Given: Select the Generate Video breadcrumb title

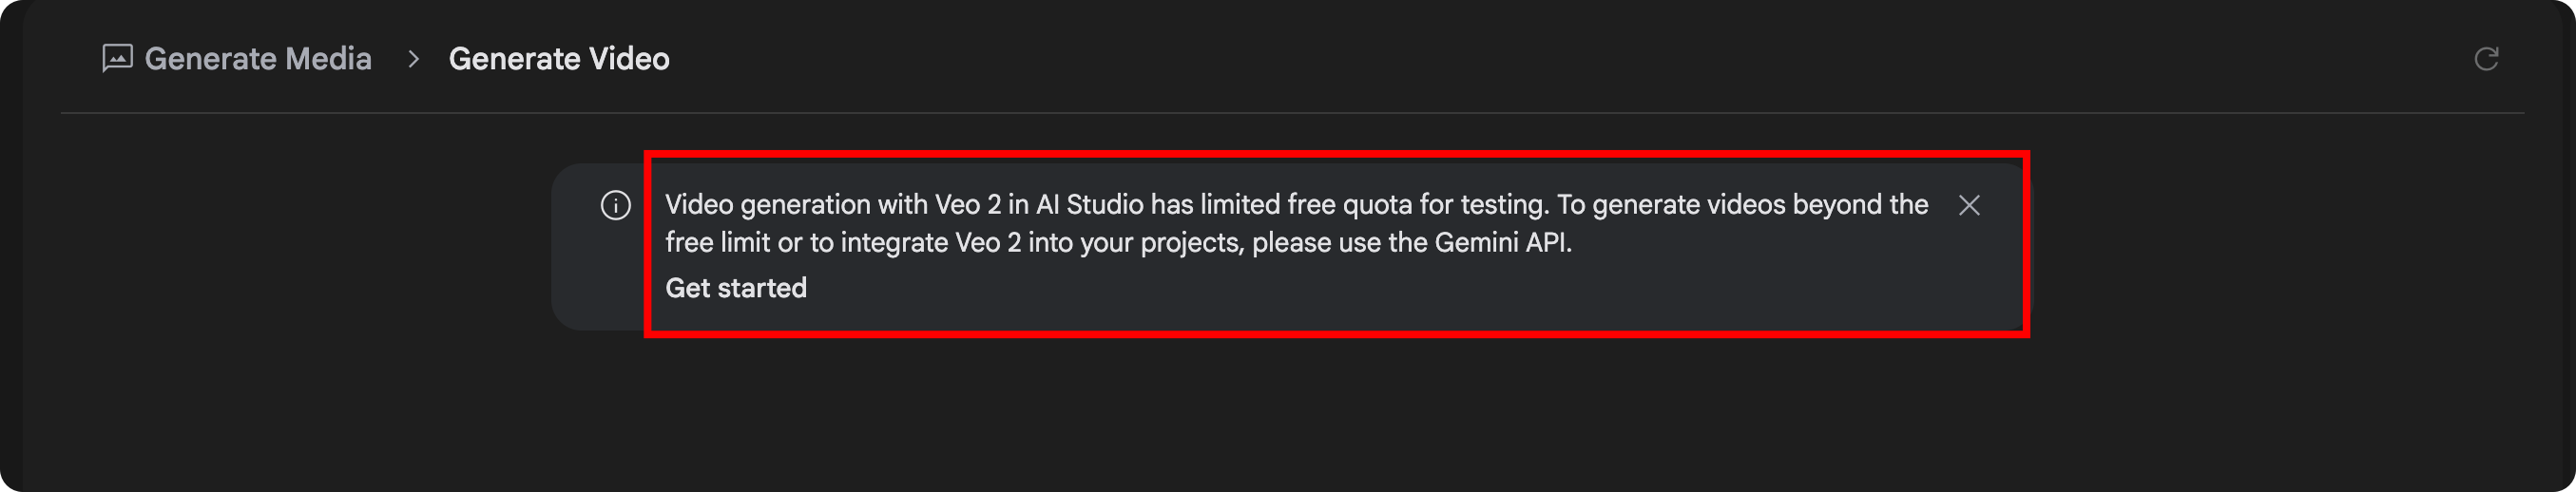Looking at the screenshot, I should [x=559, y=59].
